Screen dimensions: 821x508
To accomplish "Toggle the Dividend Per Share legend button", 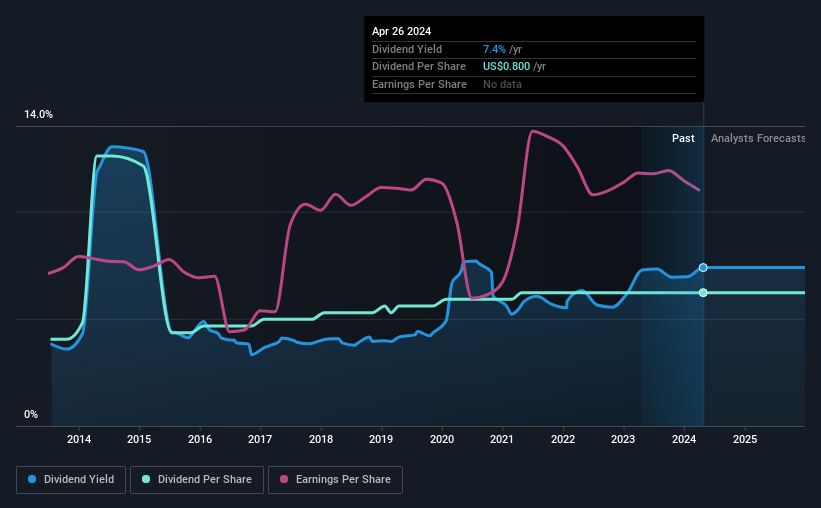I will [197, 480].
